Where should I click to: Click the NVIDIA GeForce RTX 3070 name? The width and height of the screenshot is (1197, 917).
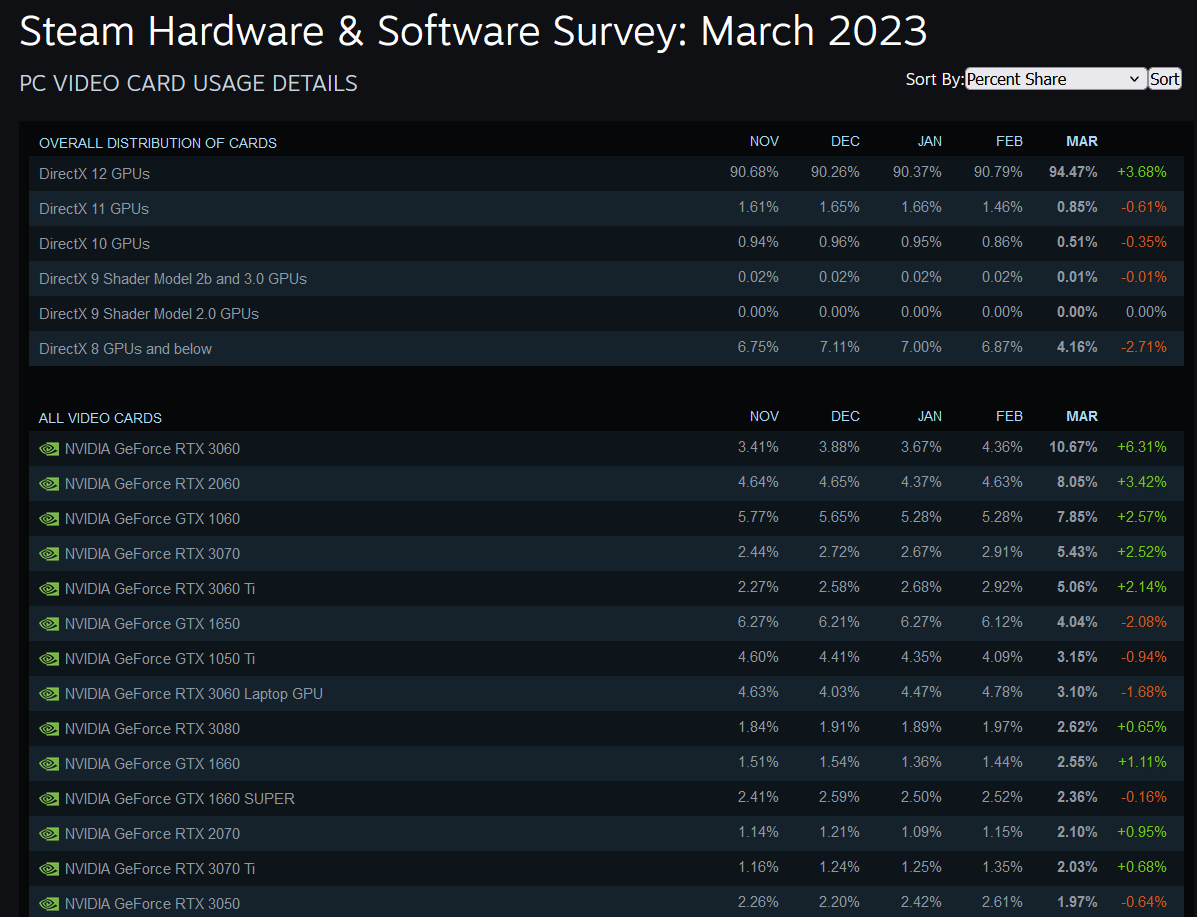[152, 554]
